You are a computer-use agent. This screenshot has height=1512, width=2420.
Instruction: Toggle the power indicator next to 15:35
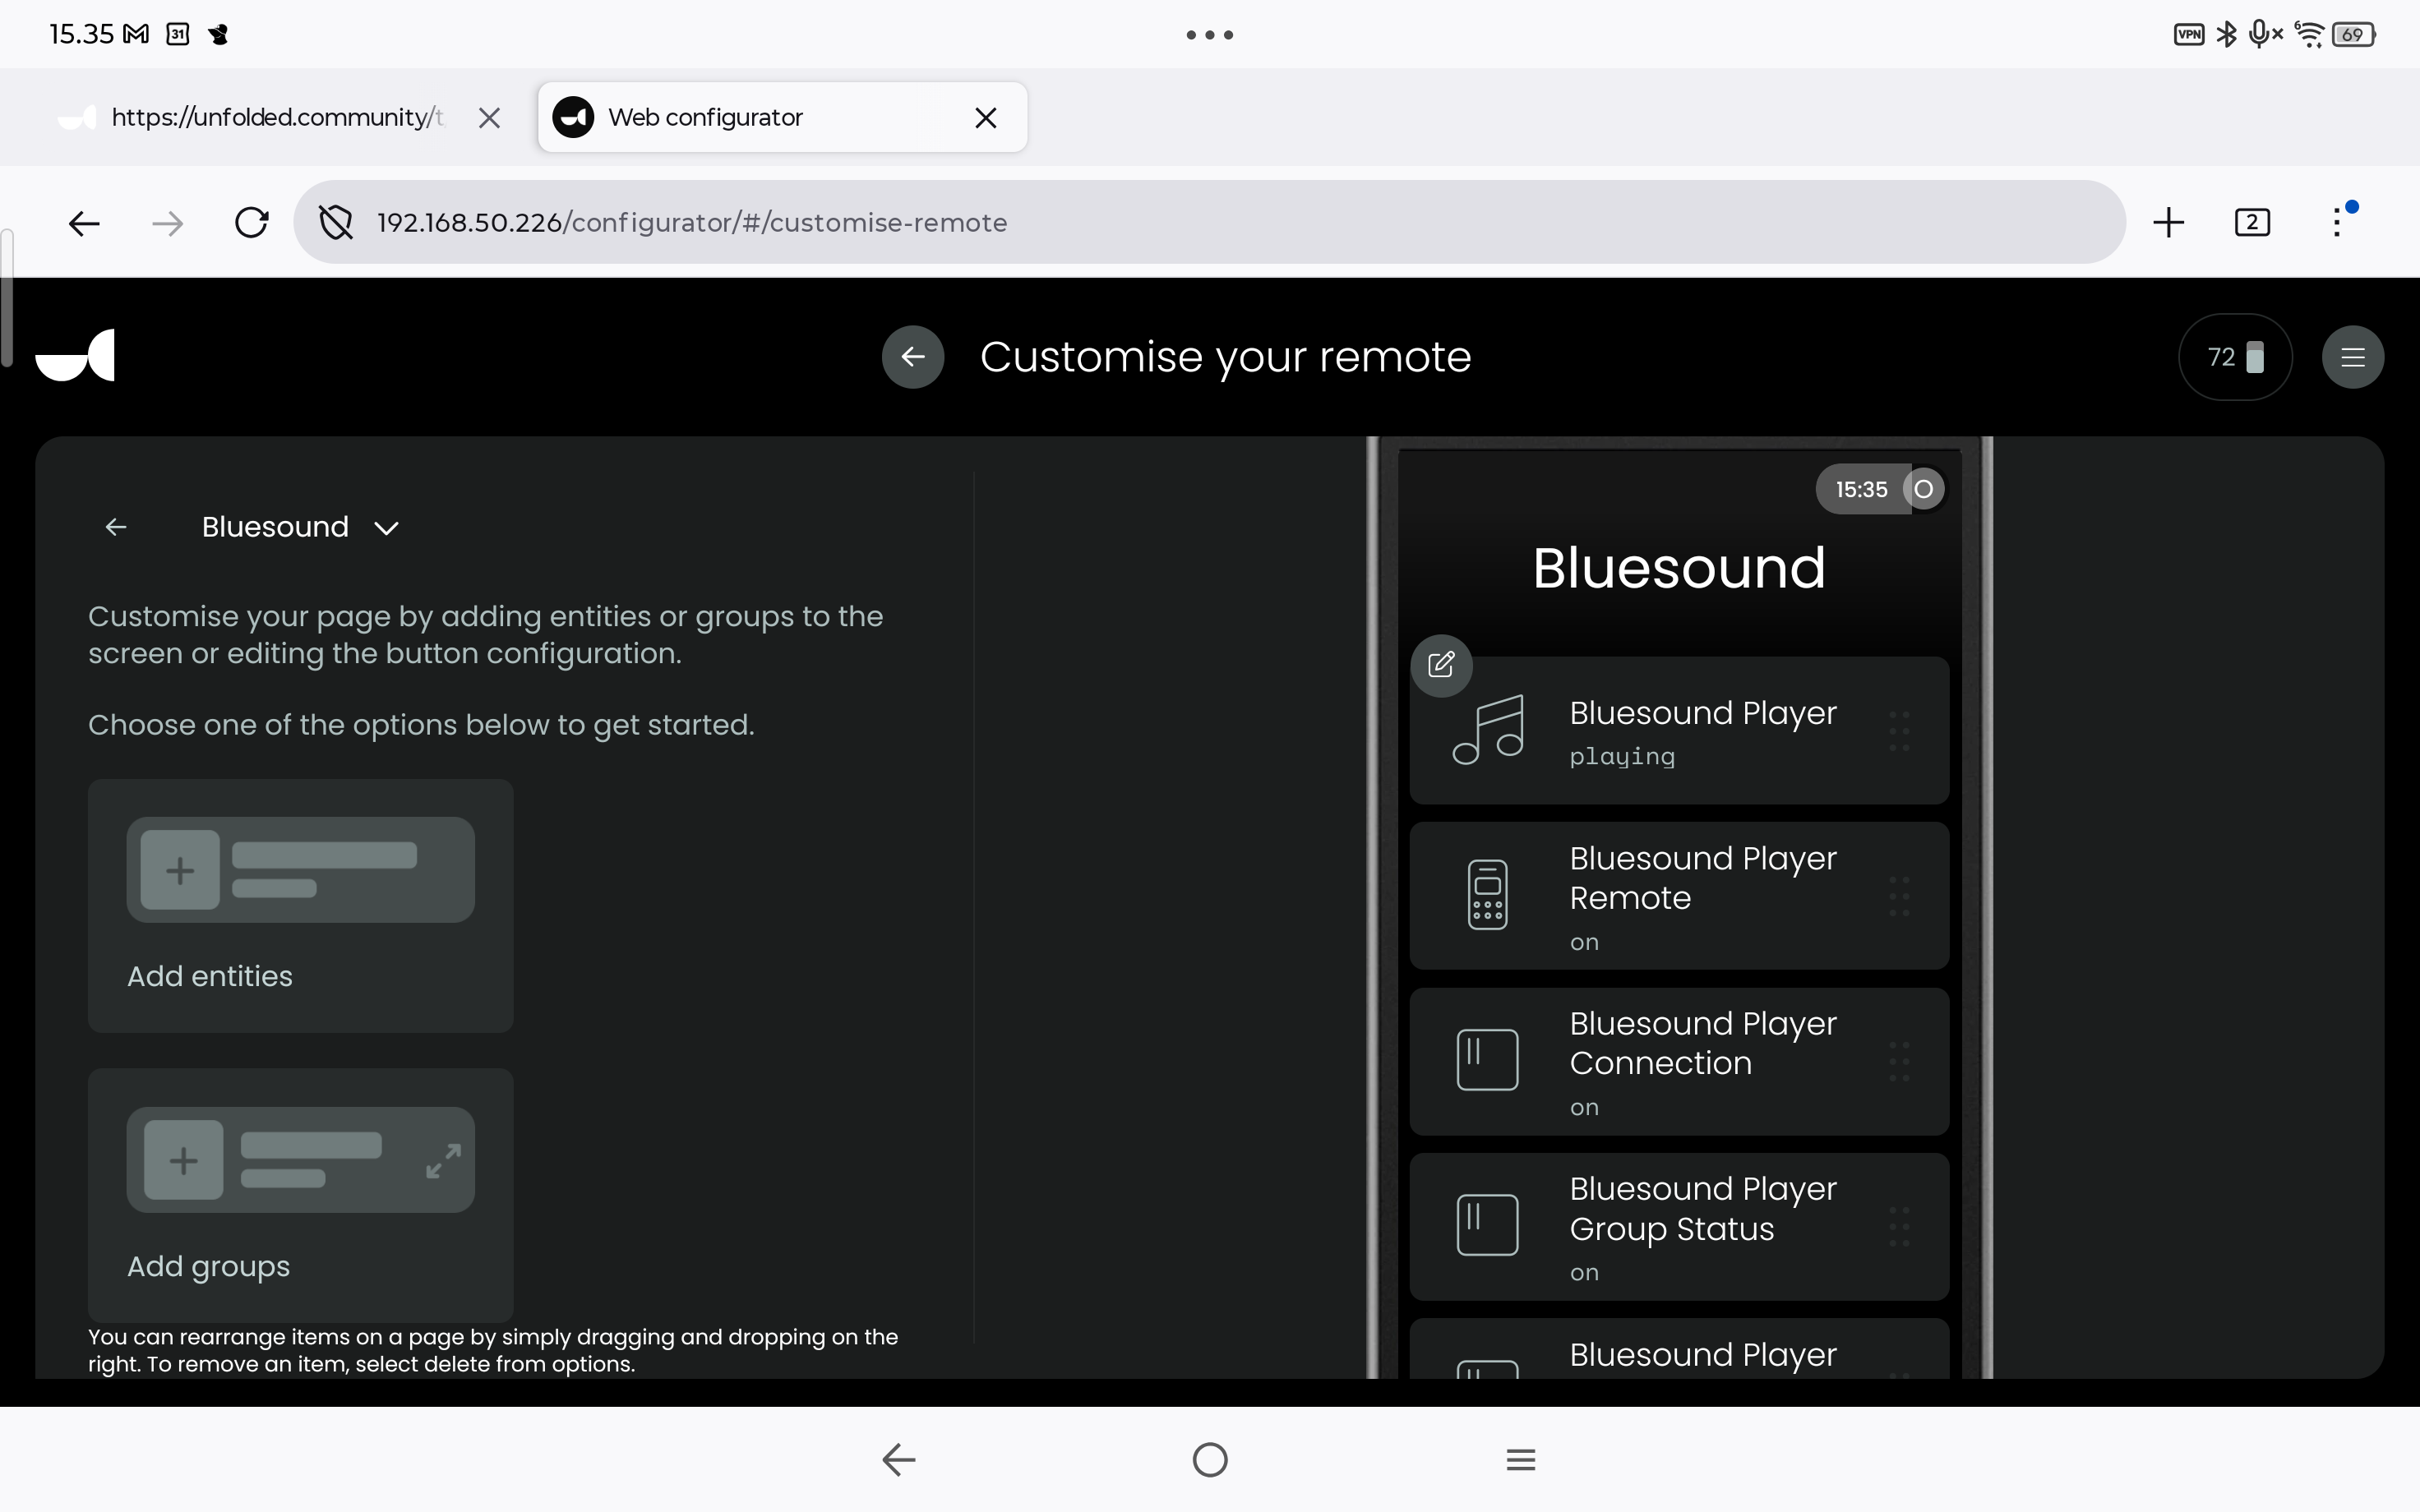pos(1923,490)
